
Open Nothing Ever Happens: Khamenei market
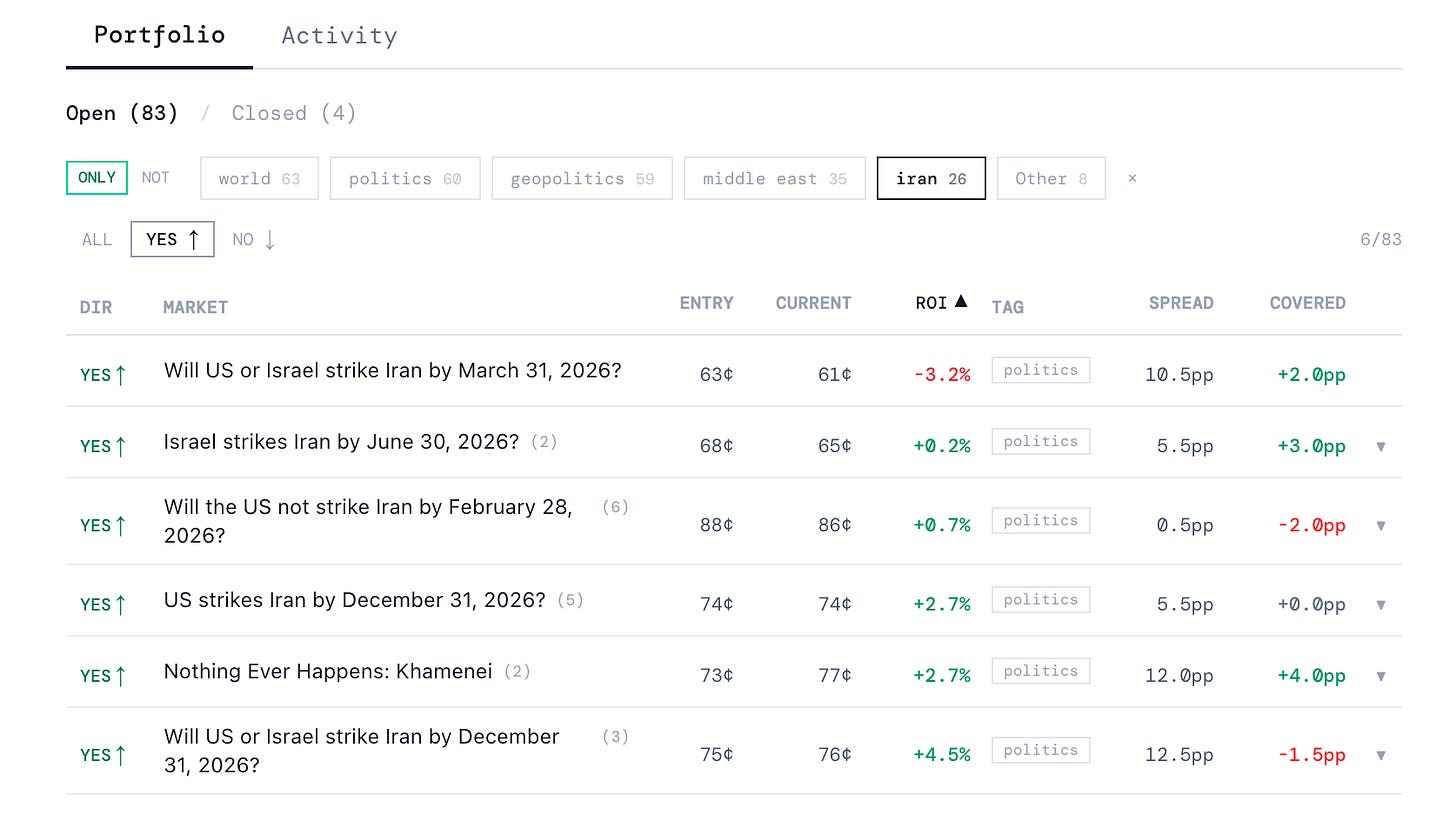328,671
